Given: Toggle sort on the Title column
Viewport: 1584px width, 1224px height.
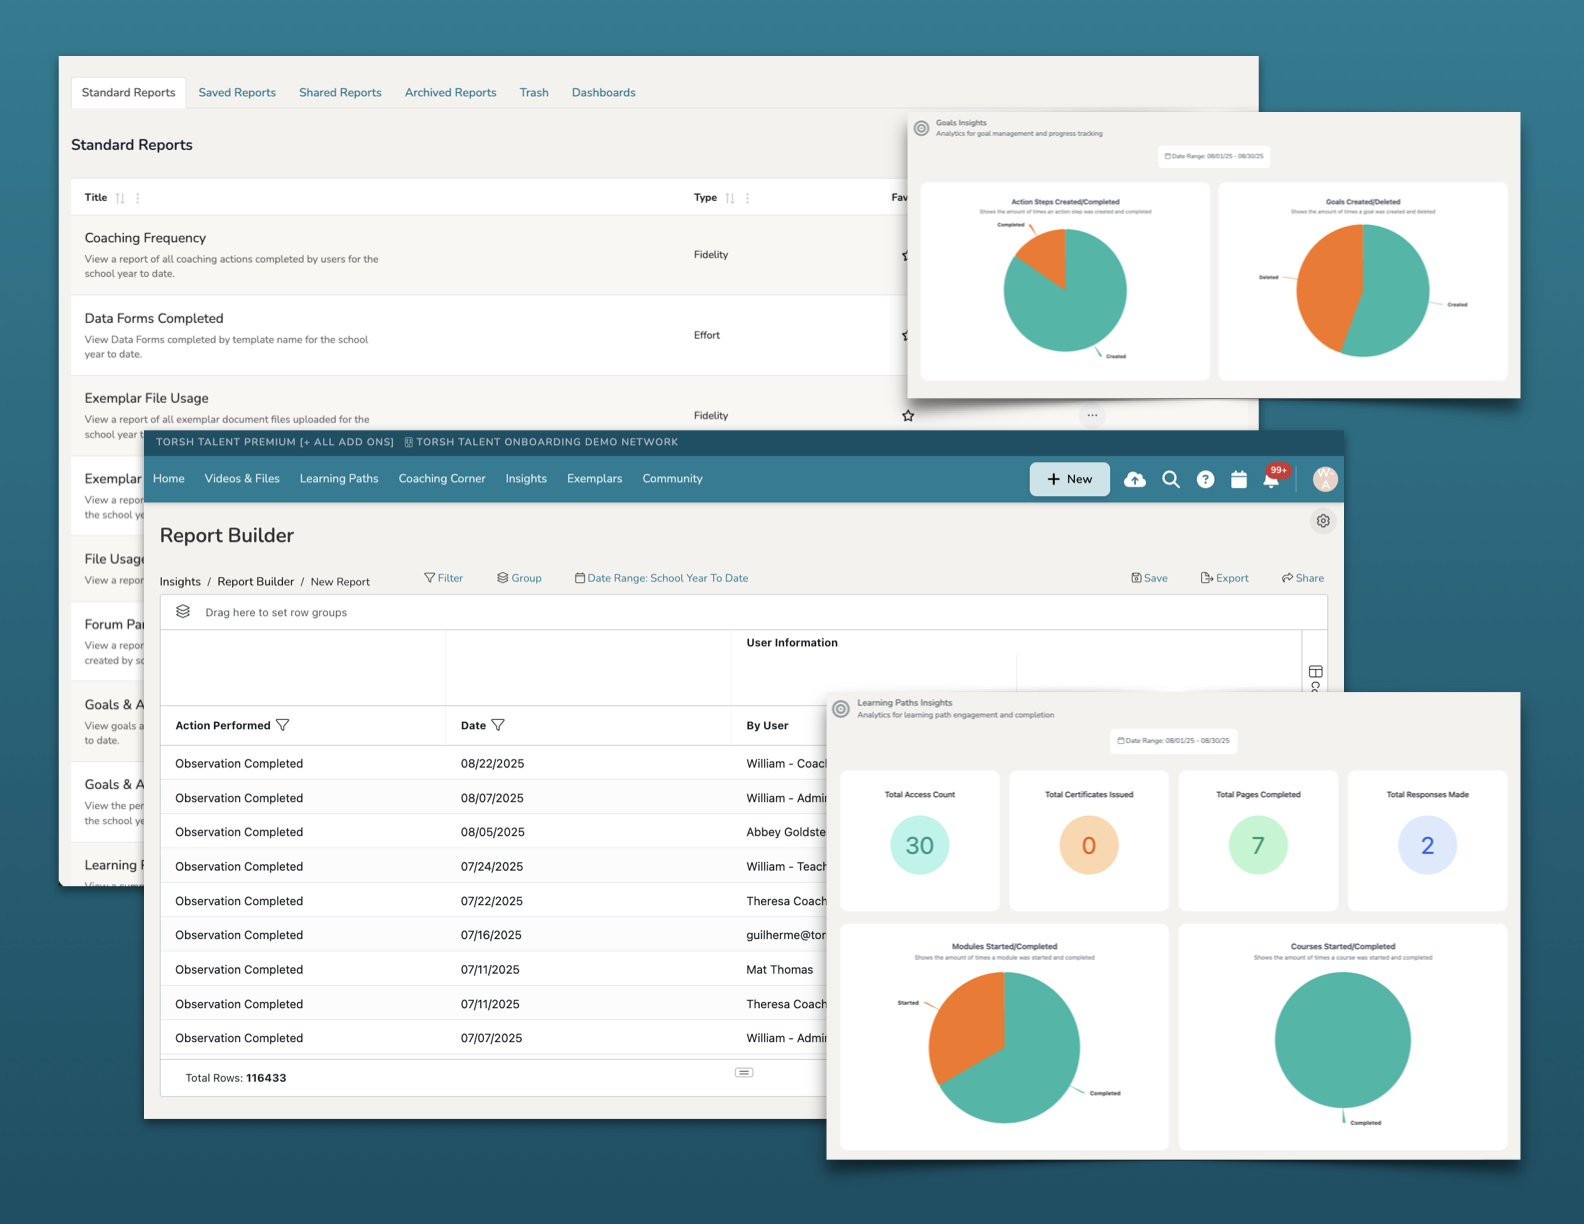Looking at the screenshot, I should coord(120,198).
